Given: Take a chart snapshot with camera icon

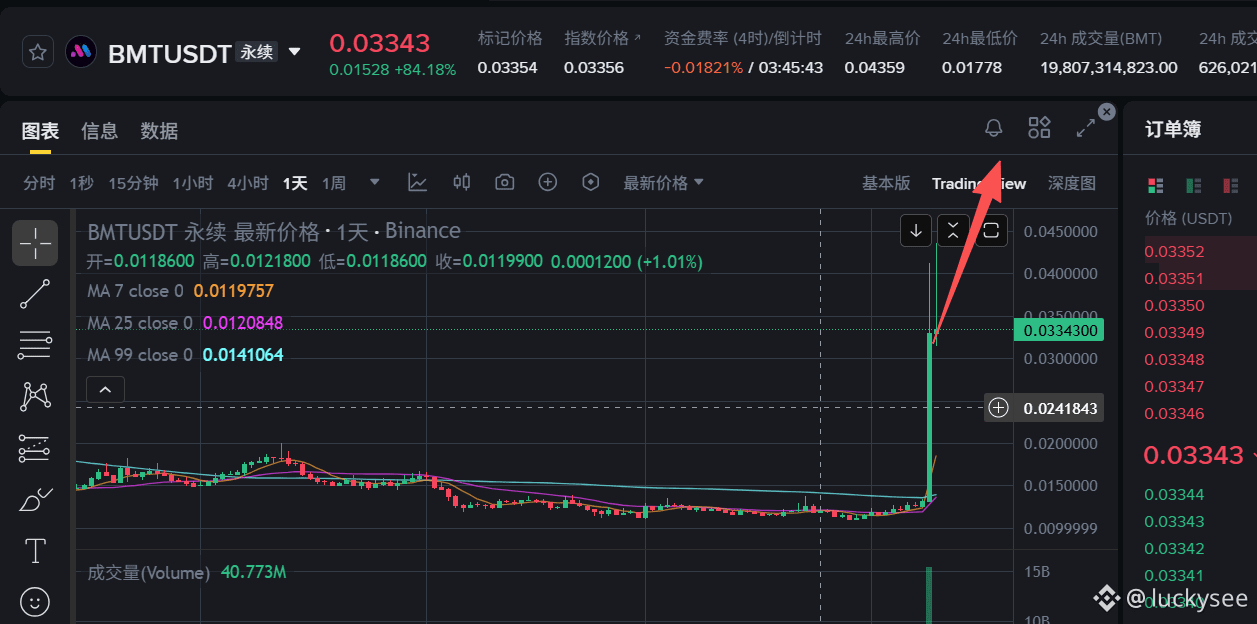Looking at the screenshot, I should pyautogui.click(x=505, y=182).
